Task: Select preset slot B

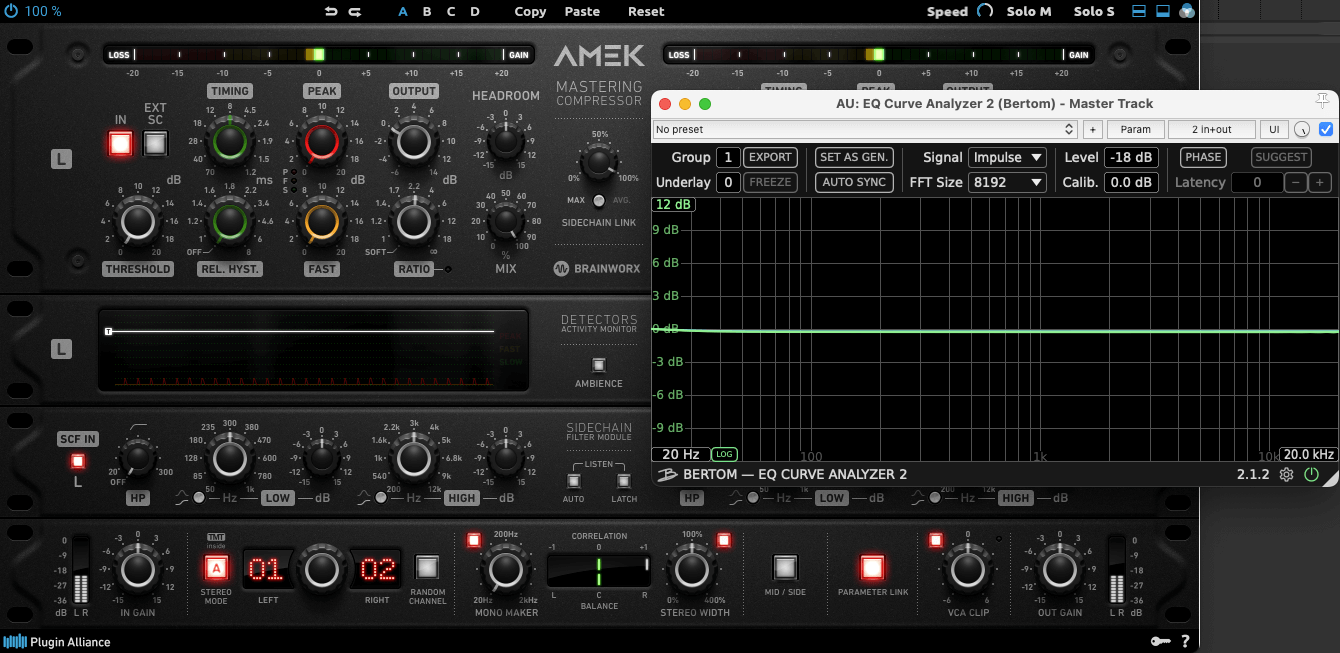Action: coord(427,11)
